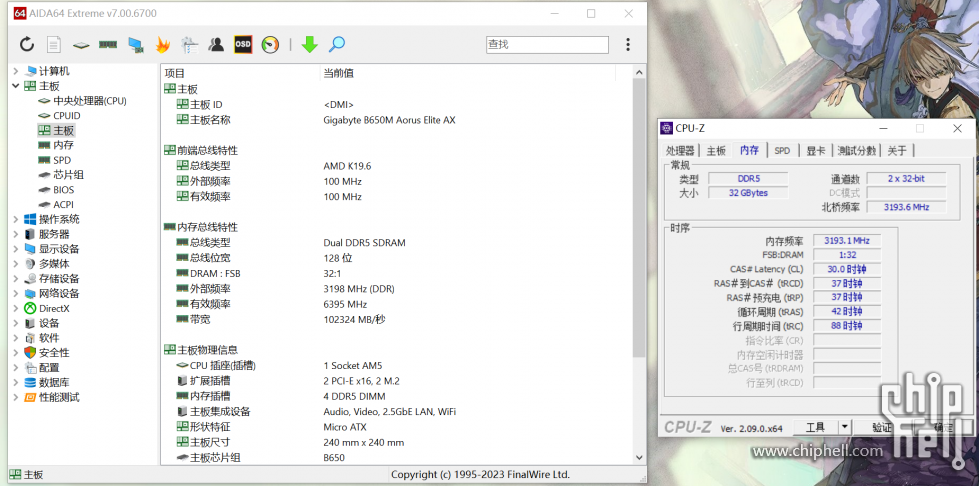Switch to 关于 tab in CPU-Z
This screenshot has height=486, width=979.
pyautogui.click(x=897, y=151)
